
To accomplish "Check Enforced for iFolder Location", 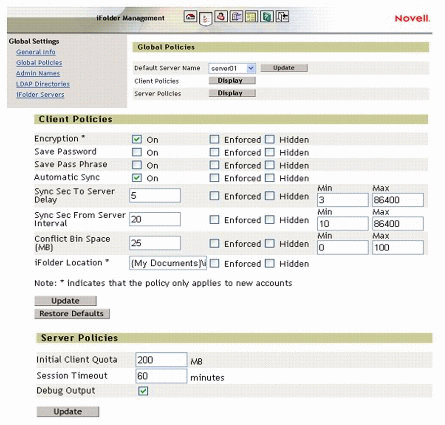I will [x=214, y=264].
